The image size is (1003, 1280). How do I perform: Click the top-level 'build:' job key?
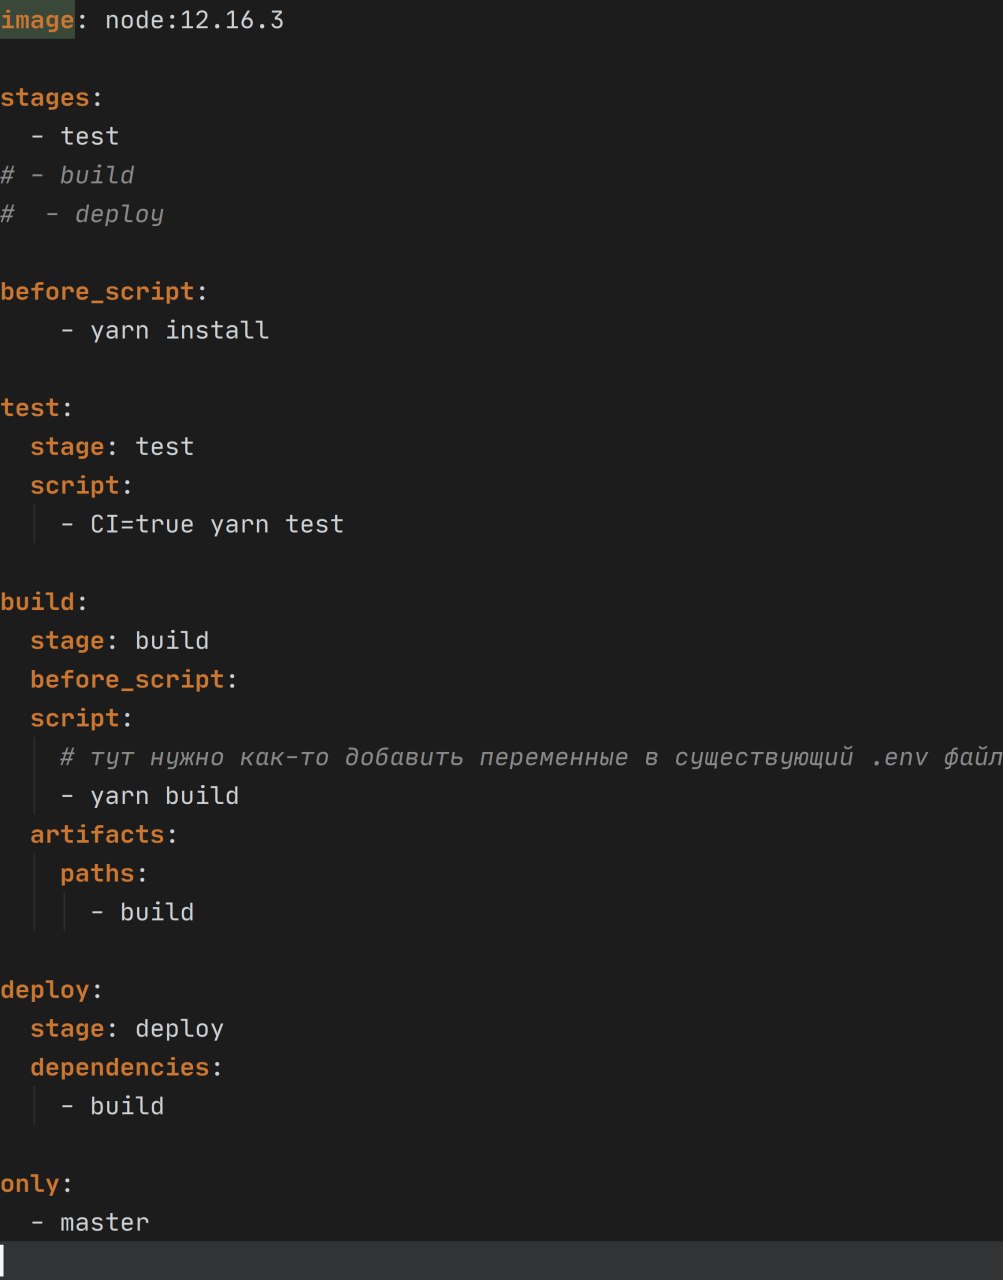[45, 602]
